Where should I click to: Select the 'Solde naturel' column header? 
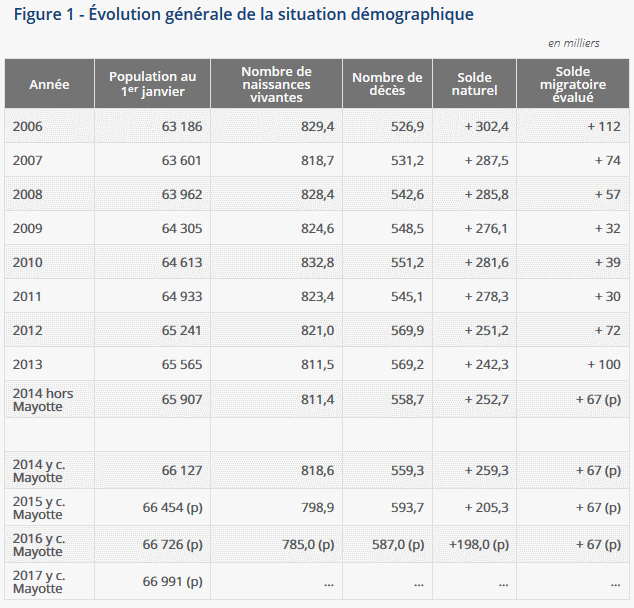(x=474, y=84)
